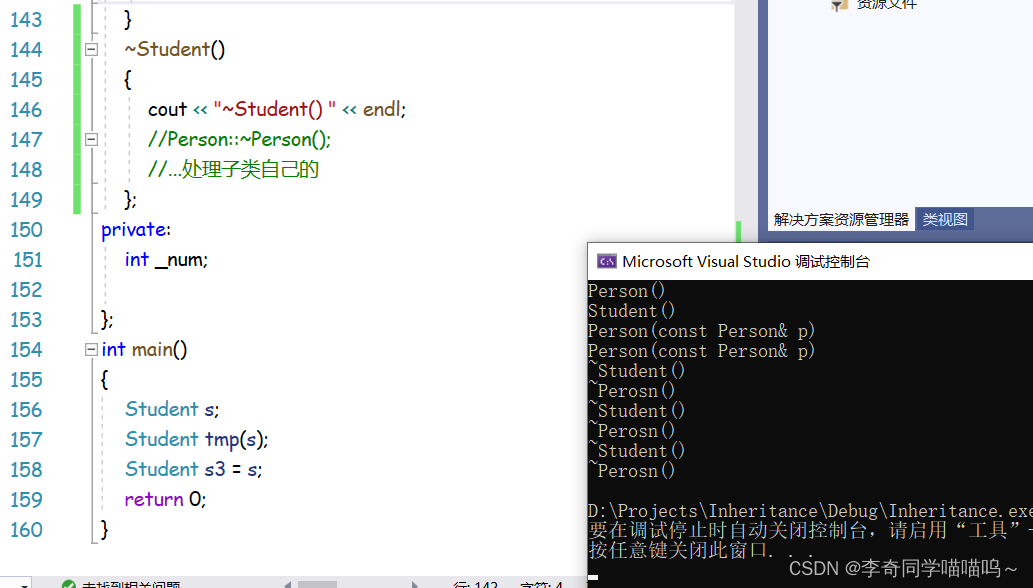Collapse the comment block at line 147
This screenshot has width=1033, height=588.
[92, 140]
